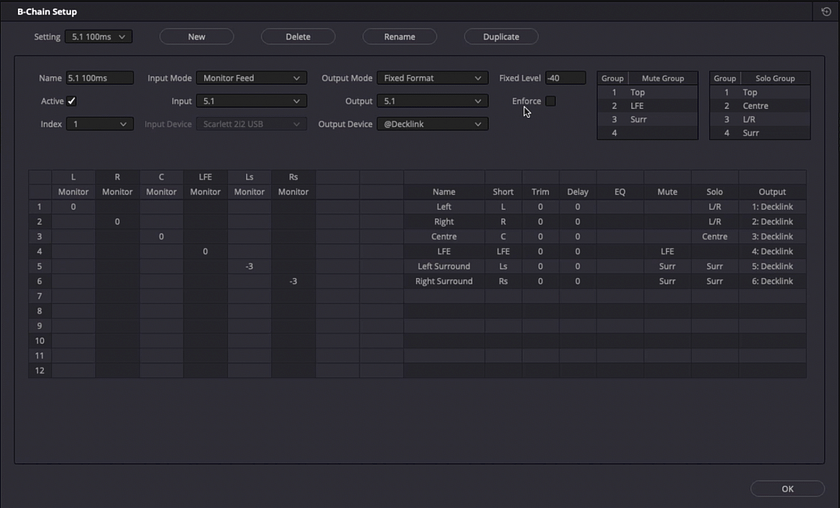Click the Rename button
Image resolution: width=840 pixels, height=508 pixels.
(x=400, y=36)
